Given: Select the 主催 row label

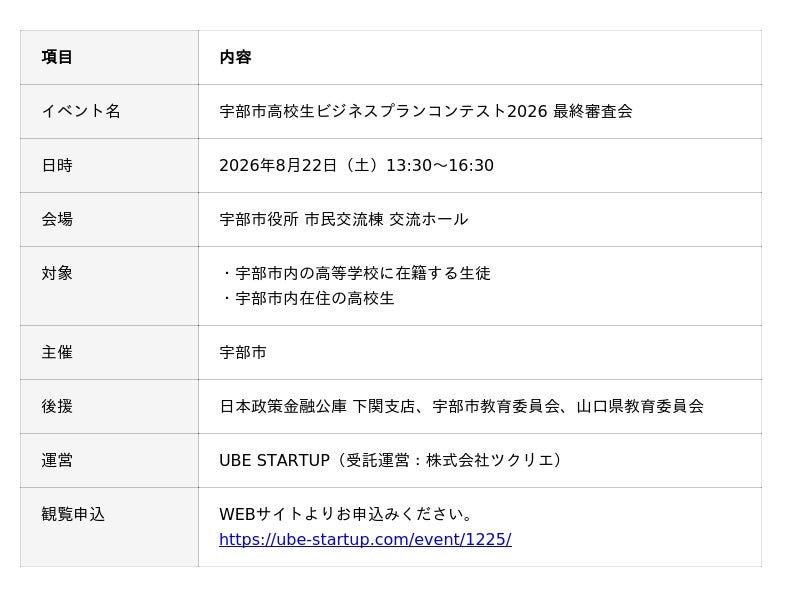Looking at the screenshot, I should 57,353.
